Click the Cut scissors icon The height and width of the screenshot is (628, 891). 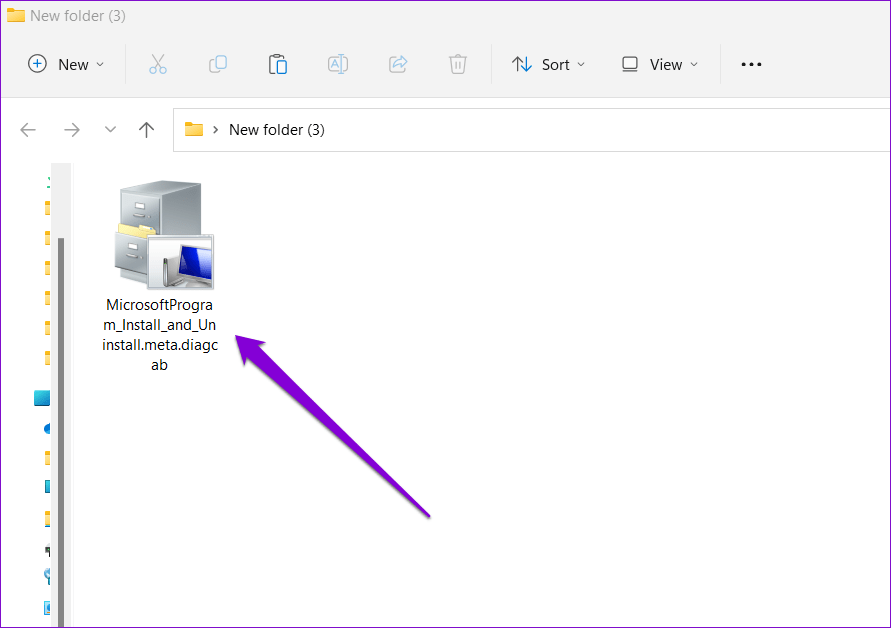tap(157, 64)
